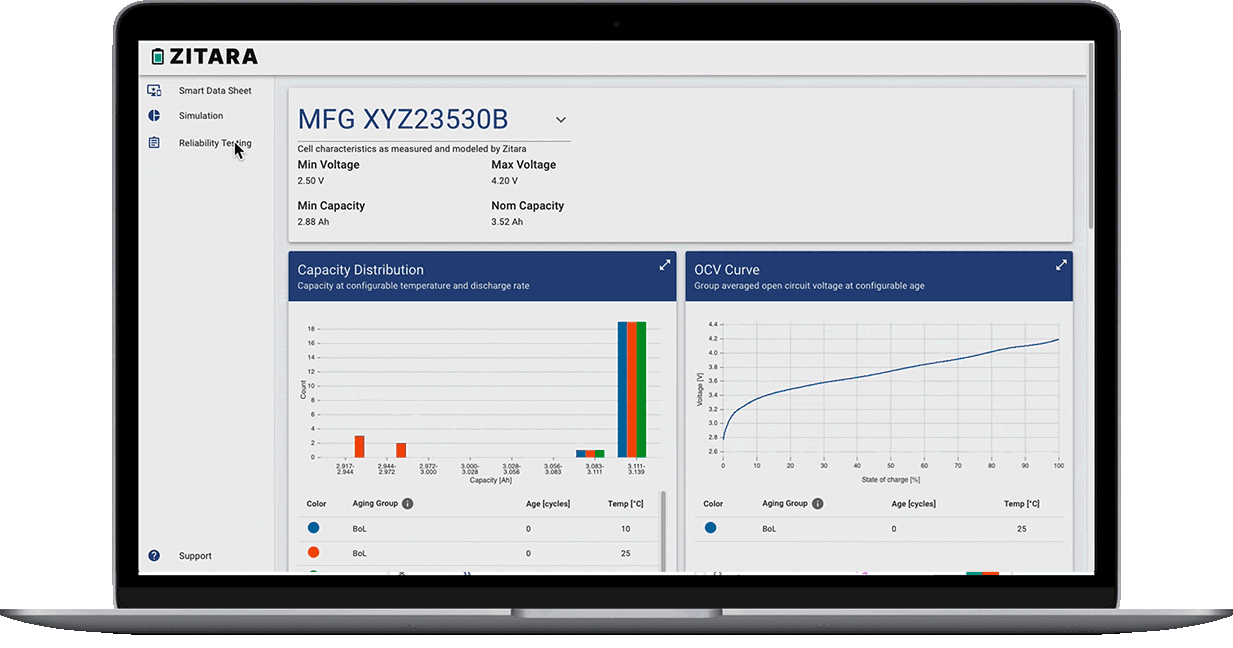Expand the OCV Curve chart fullscreen

[1061, 265]
